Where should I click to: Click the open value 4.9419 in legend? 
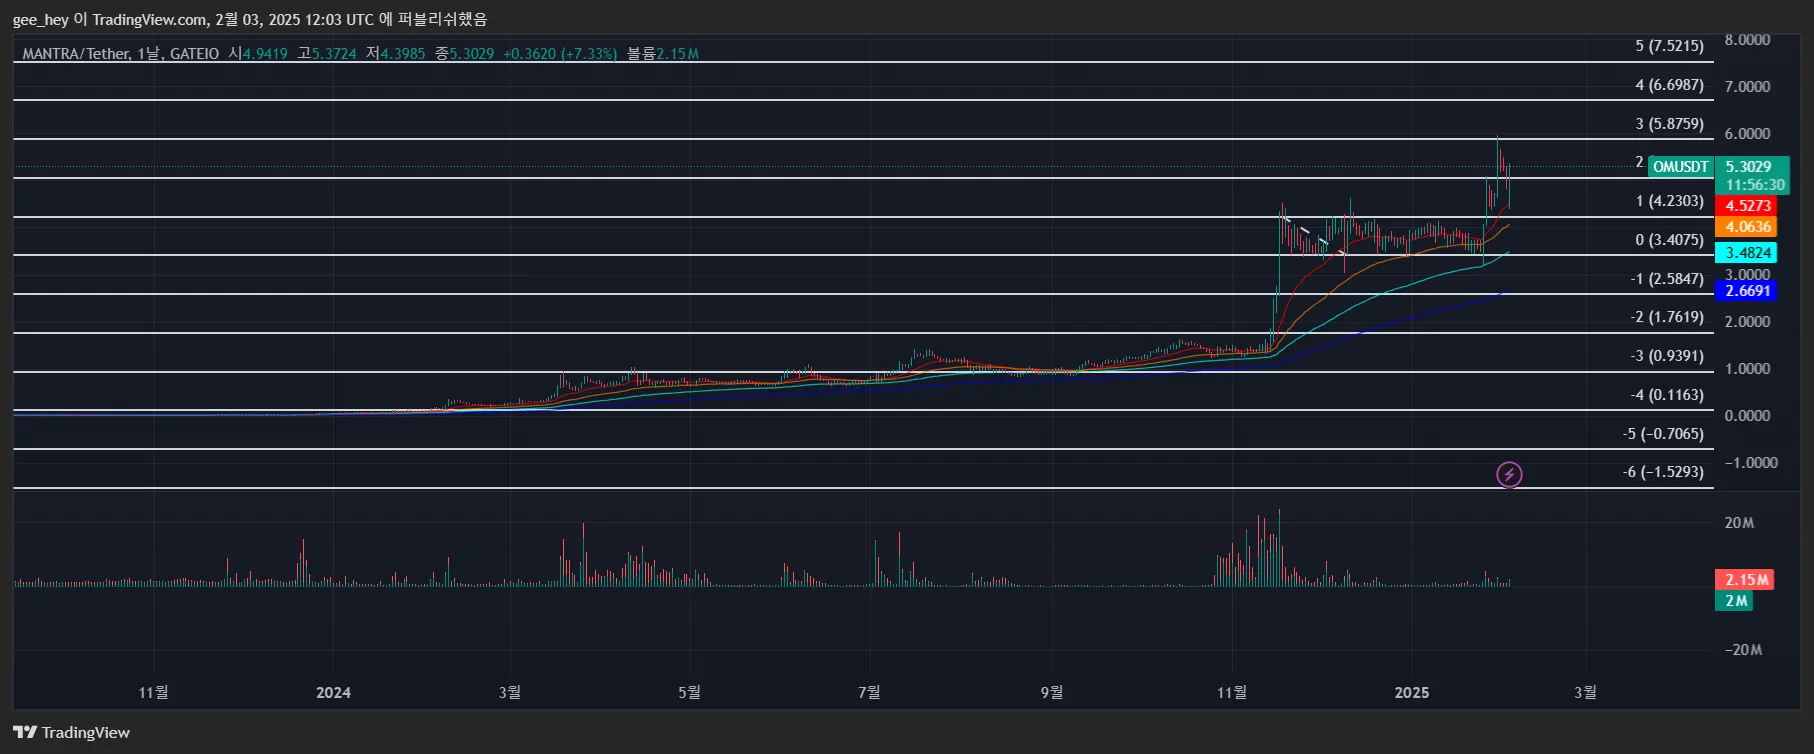tap(265, 54)
